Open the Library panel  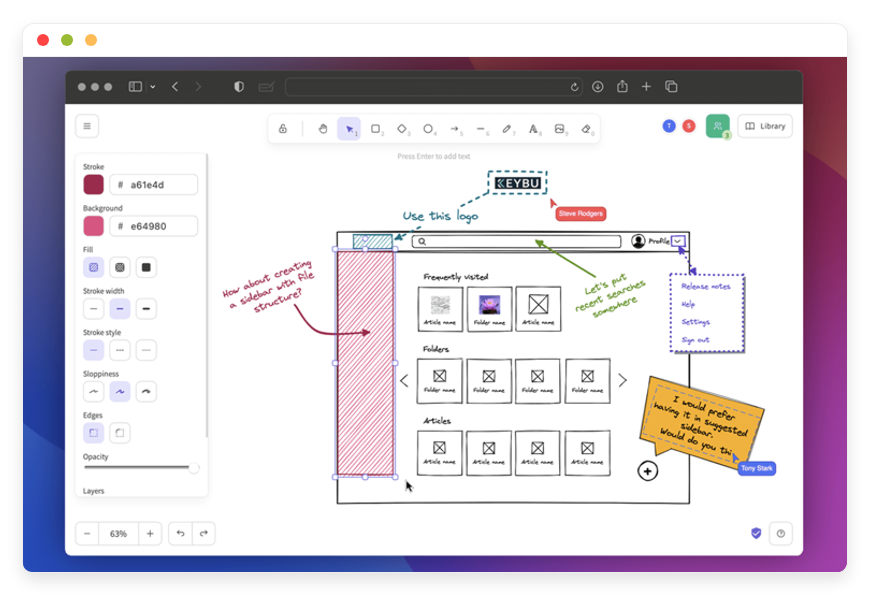765,126
